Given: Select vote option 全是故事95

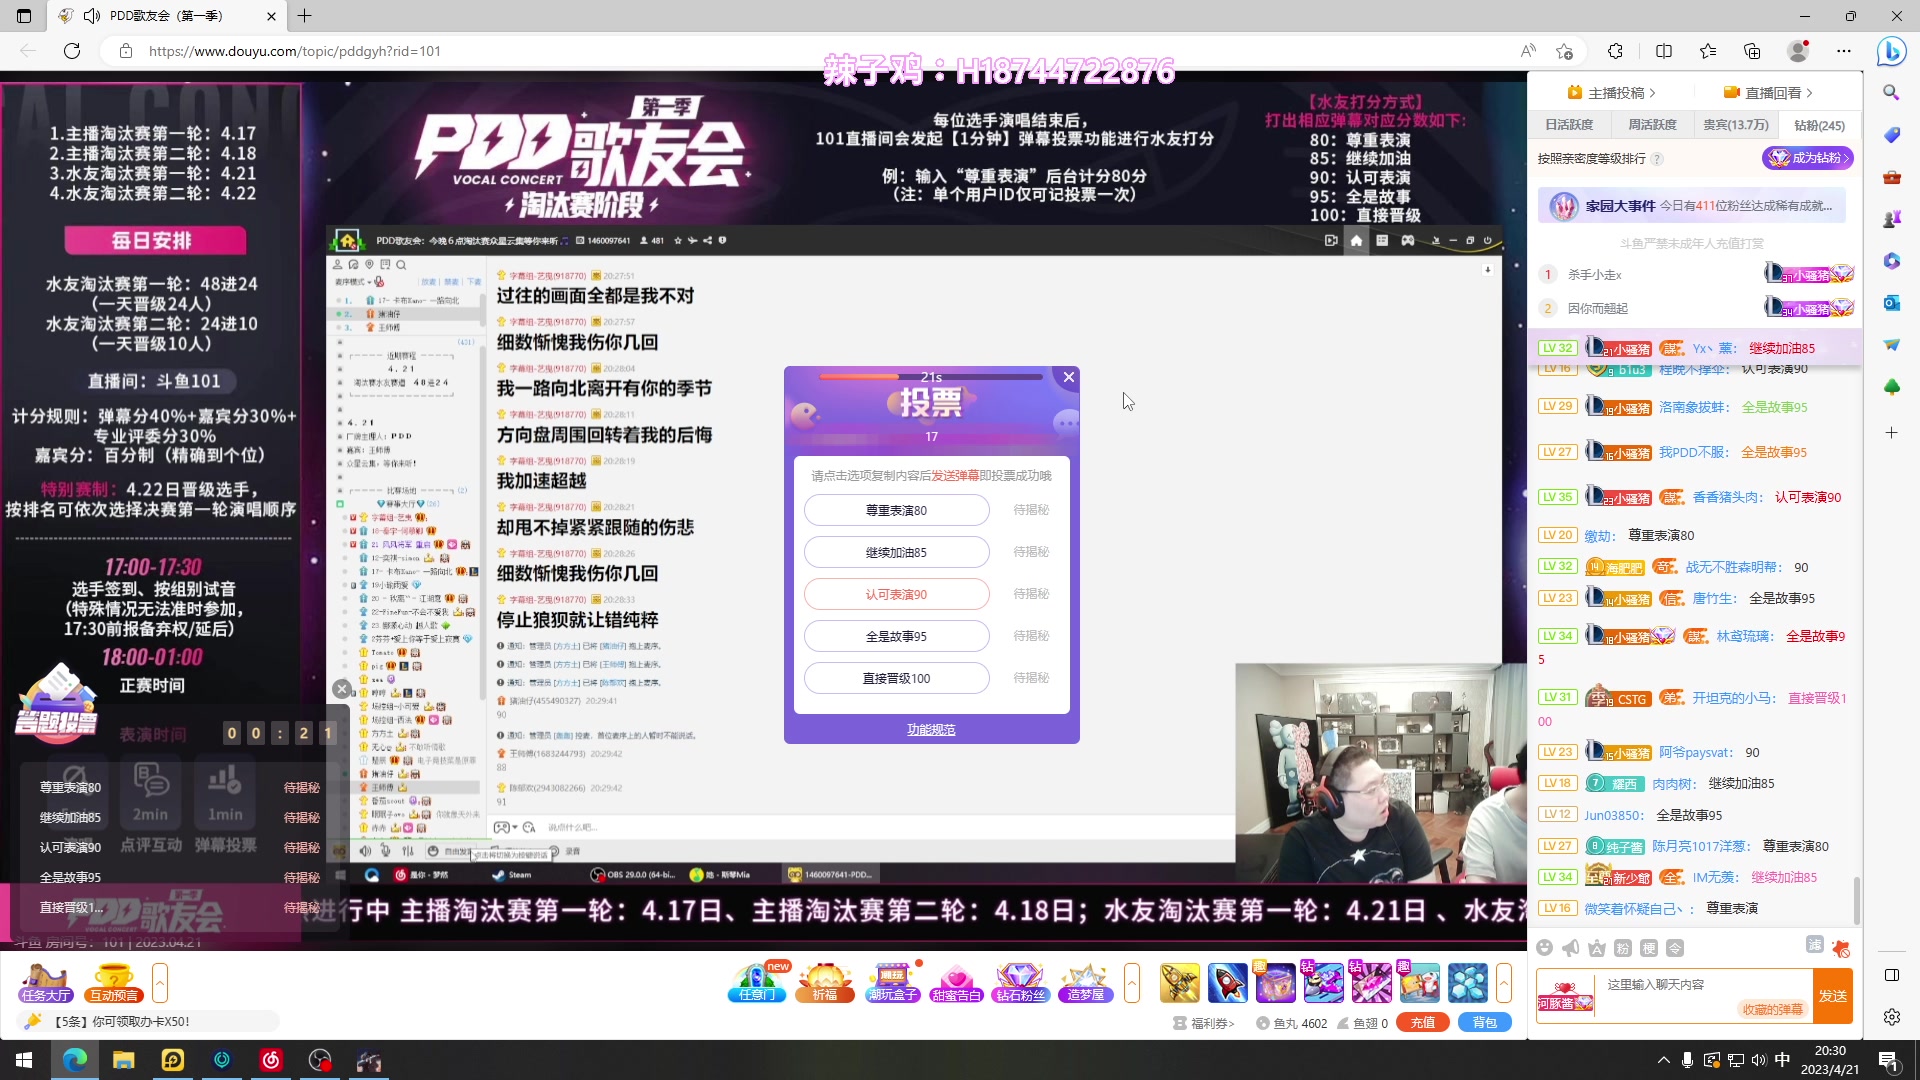Looking at the screenshot, I should pyautogui.click(x=896, y=636).
